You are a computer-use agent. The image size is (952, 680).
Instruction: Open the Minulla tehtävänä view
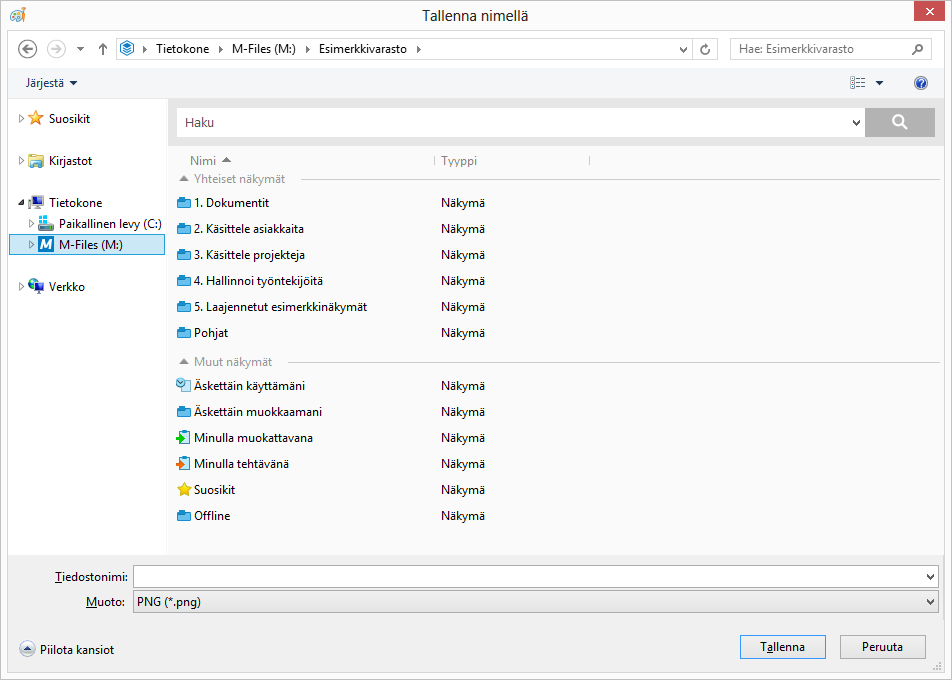click(241, 464)
